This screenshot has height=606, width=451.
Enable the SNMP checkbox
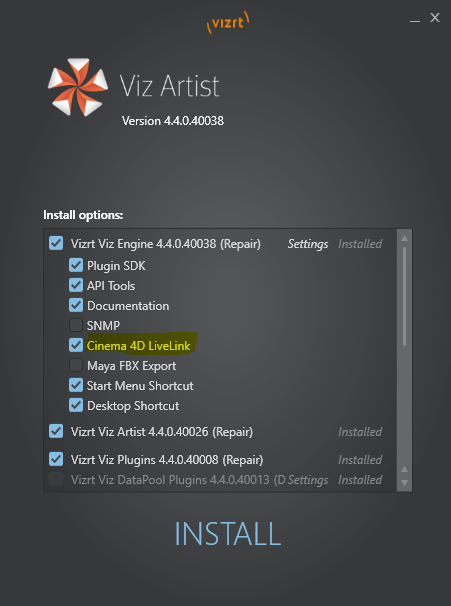[x=76, y=325]
